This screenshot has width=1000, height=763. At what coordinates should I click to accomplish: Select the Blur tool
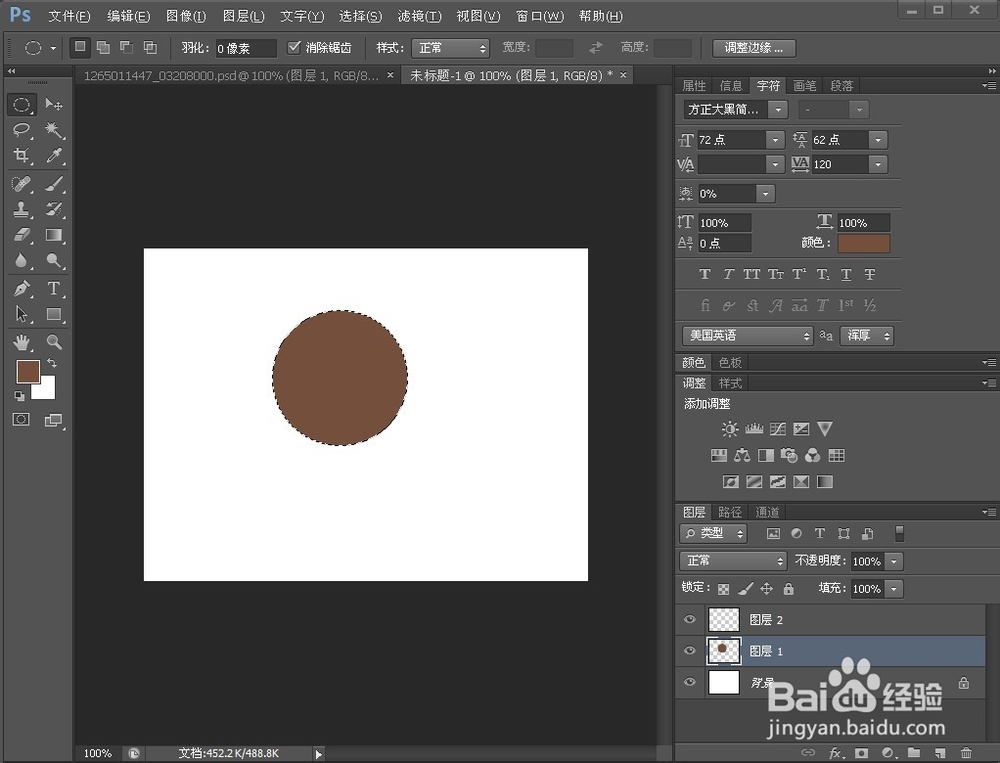pyautogui.click(x=22, y=260)
